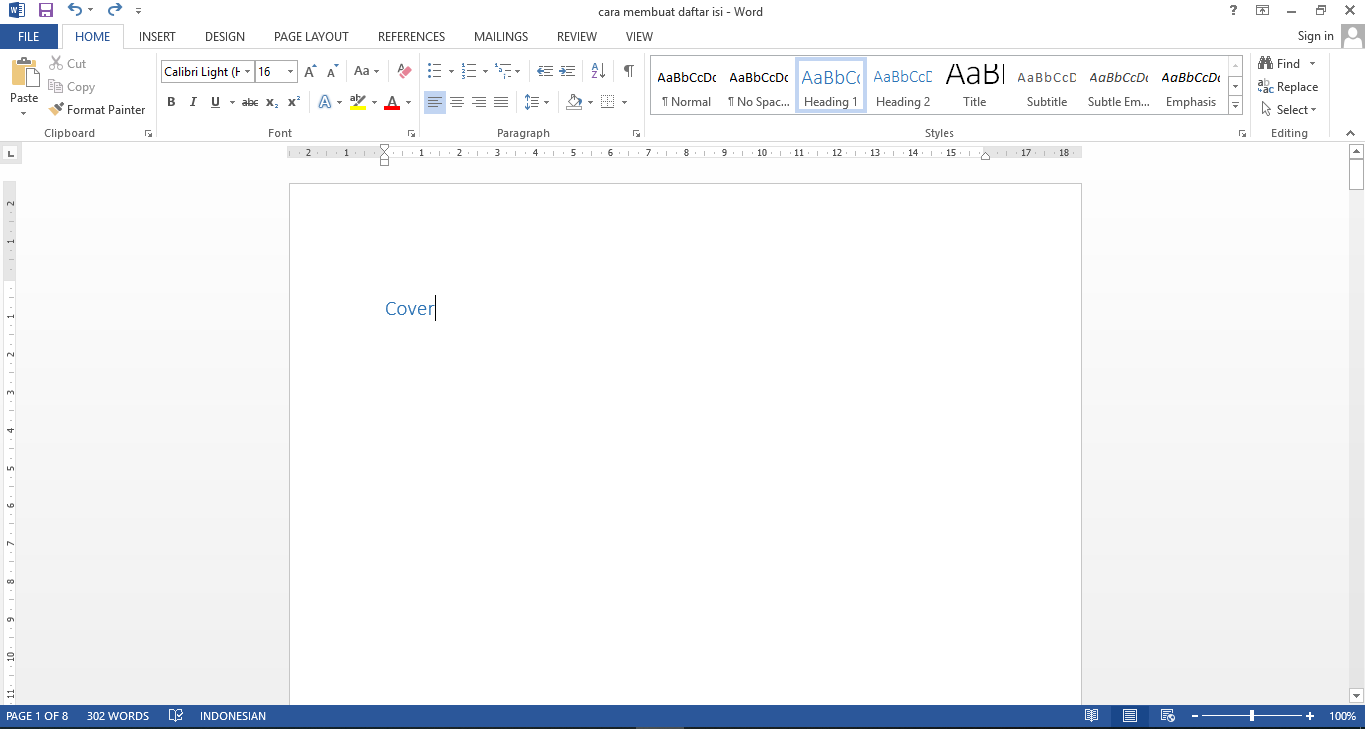Click the vertical scrollbar thumb
This screenshot has width=1365, height=729.
[1356, 174]
